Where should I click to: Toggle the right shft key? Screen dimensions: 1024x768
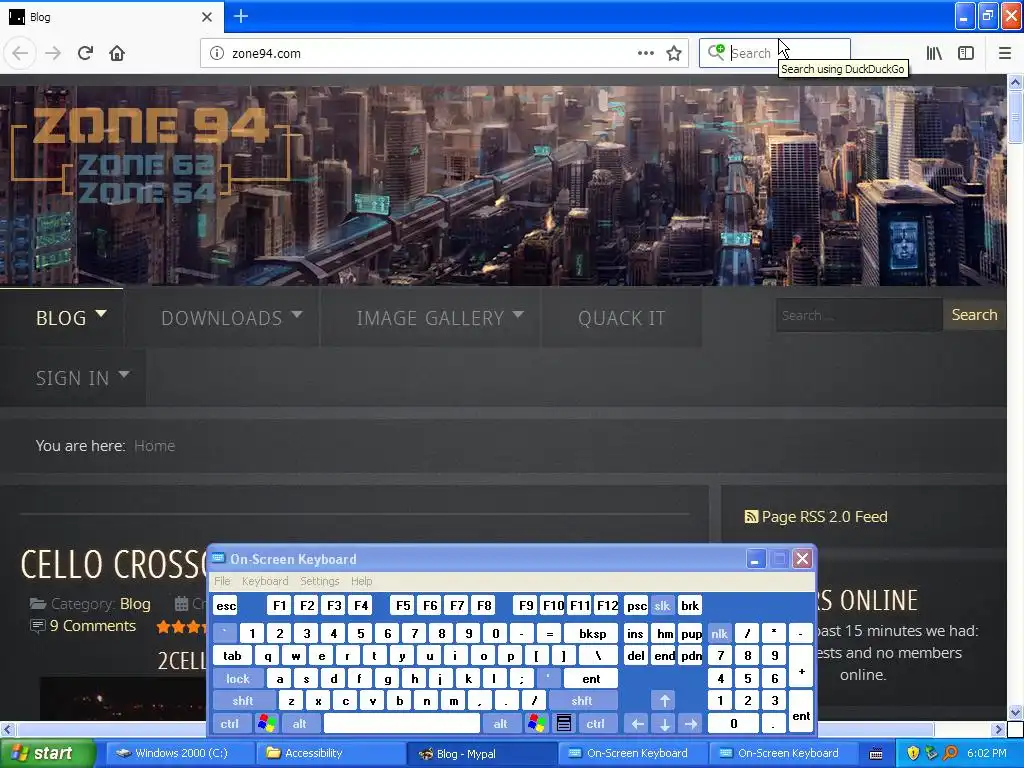point(581,701)
